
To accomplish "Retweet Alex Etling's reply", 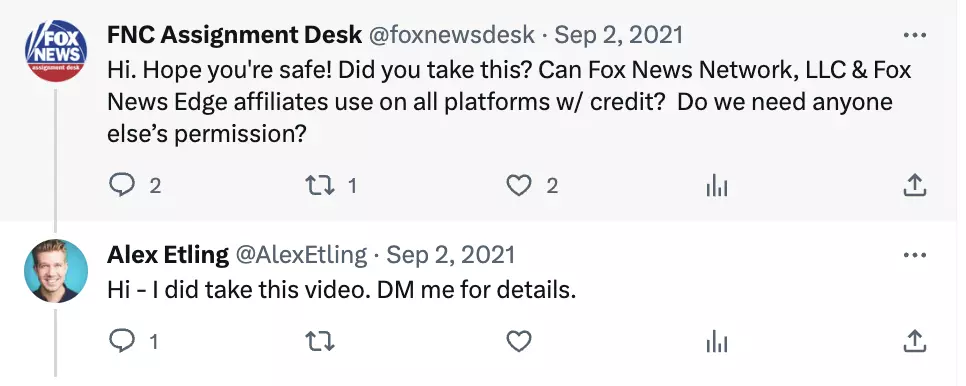I will pyautogui.click(x=320, y=340).
